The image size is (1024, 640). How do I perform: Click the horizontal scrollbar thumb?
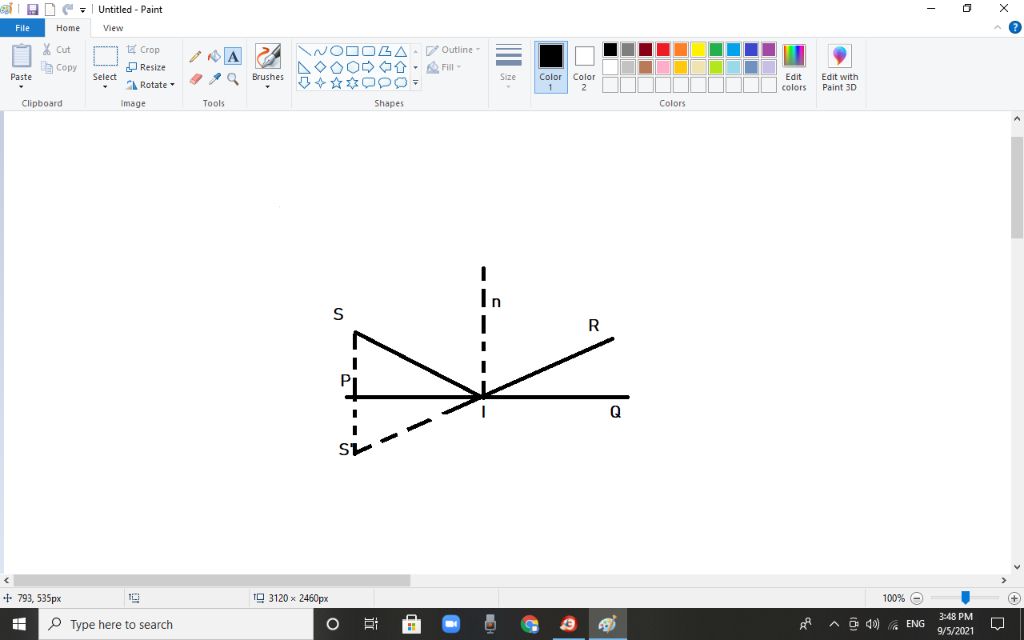coord(212,580)
